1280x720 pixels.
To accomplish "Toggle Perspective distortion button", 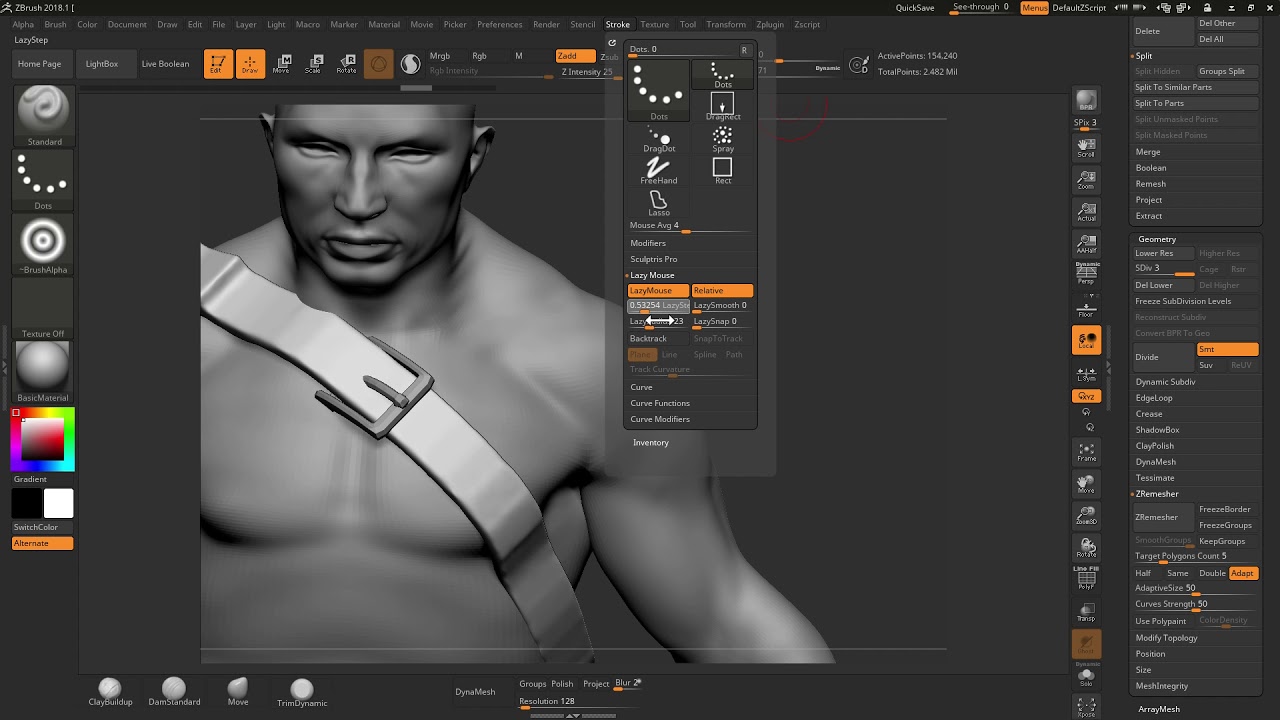I will pos(1086,273).
